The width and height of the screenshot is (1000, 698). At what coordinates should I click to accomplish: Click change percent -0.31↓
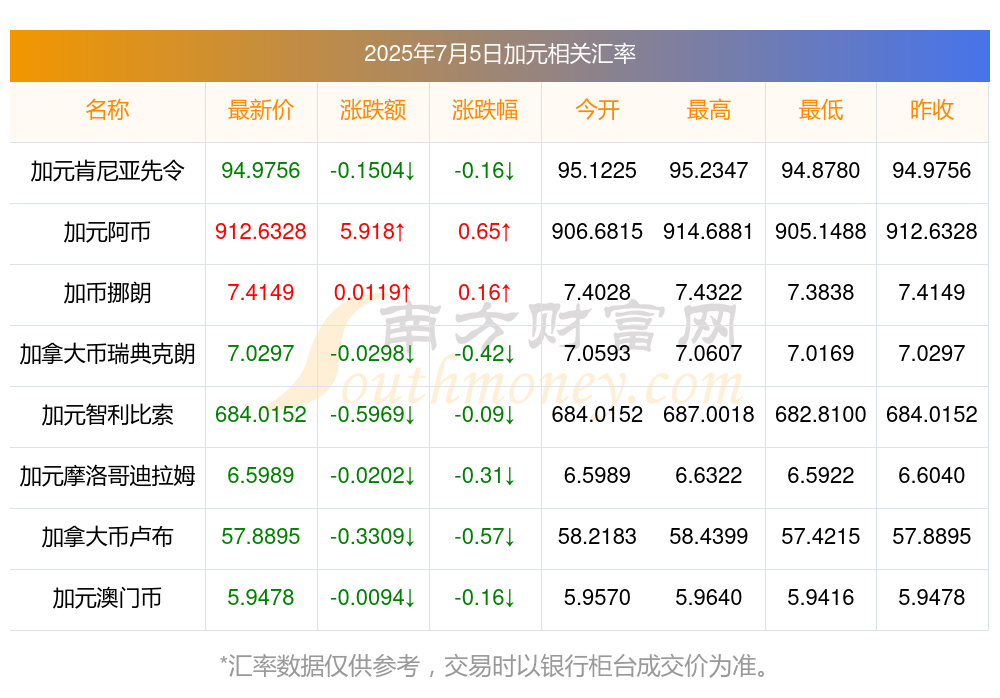[x=485, y=475]
